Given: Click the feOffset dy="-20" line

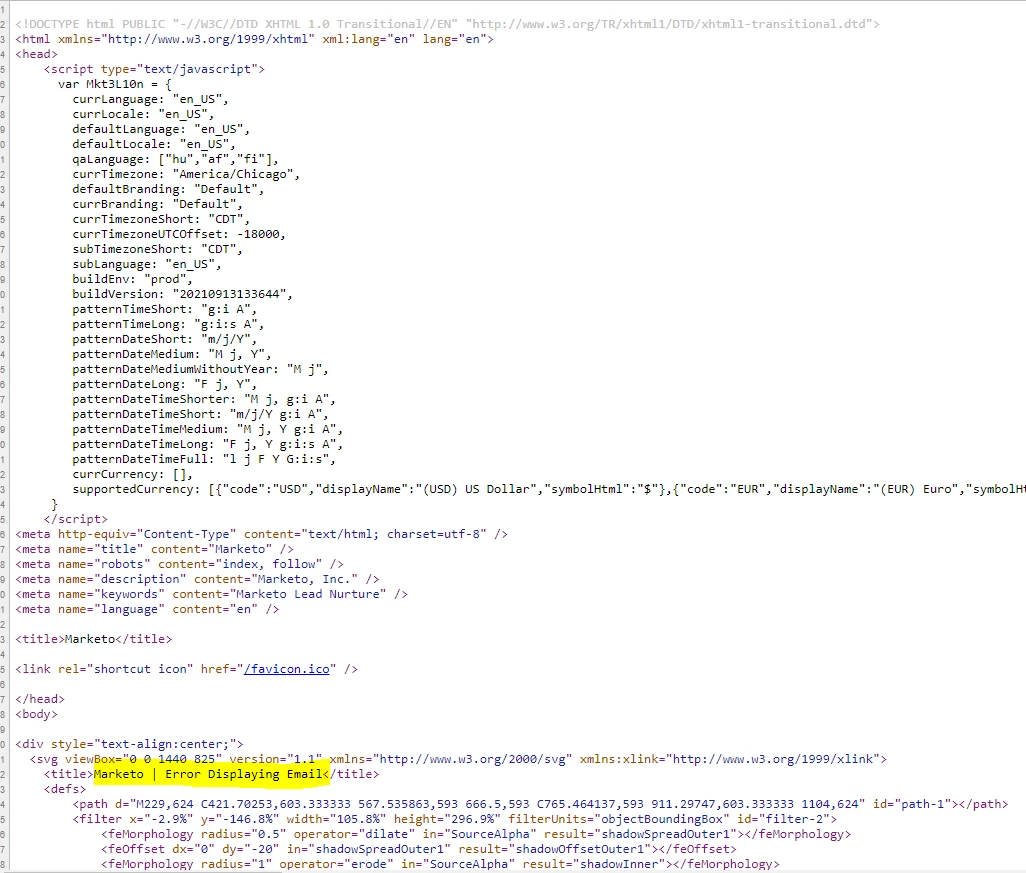Looking at the screenshot, I should coord(419,849).
